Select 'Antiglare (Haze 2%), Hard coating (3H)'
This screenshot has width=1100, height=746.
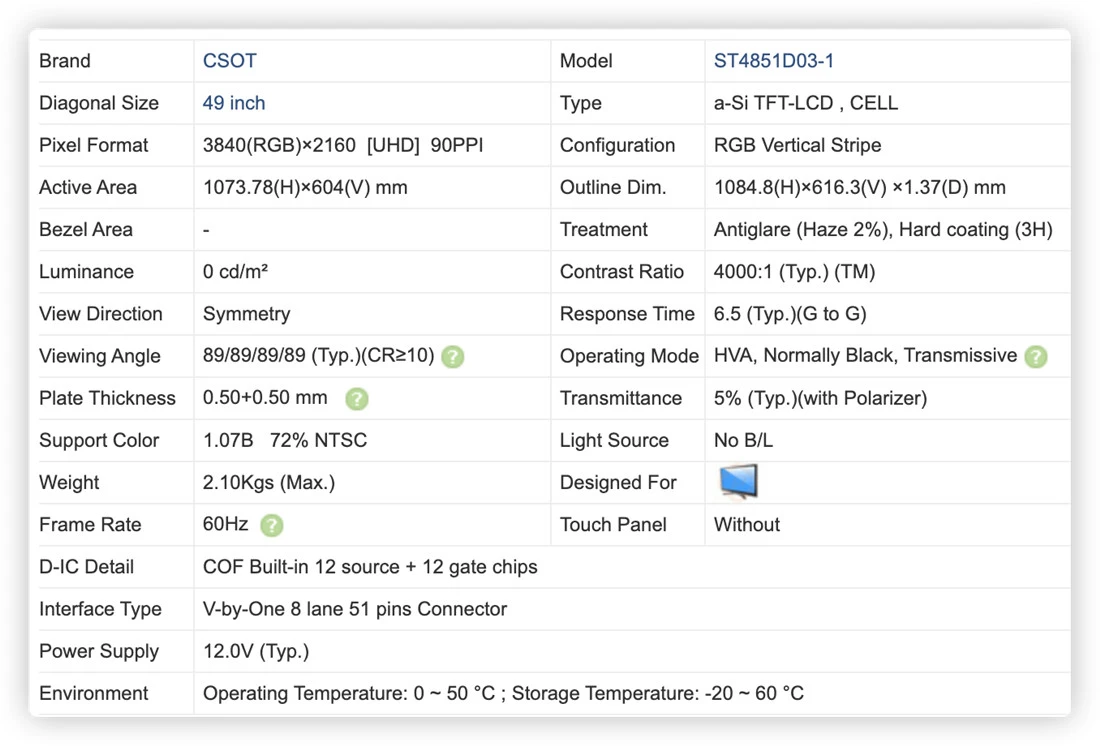pos(883,229)
